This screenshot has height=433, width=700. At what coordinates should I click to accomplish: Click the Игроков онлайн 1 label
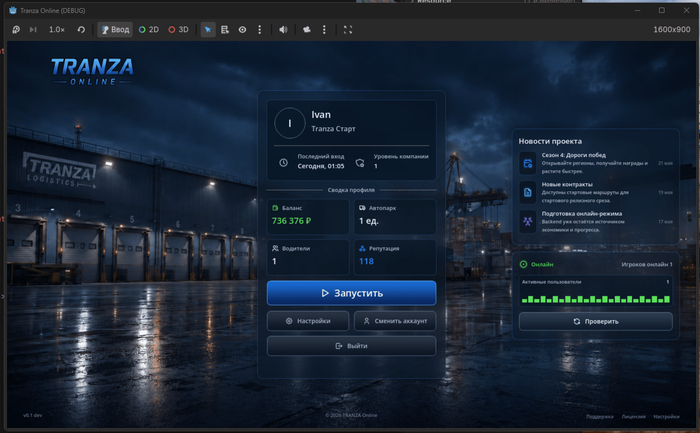(646, 264)
